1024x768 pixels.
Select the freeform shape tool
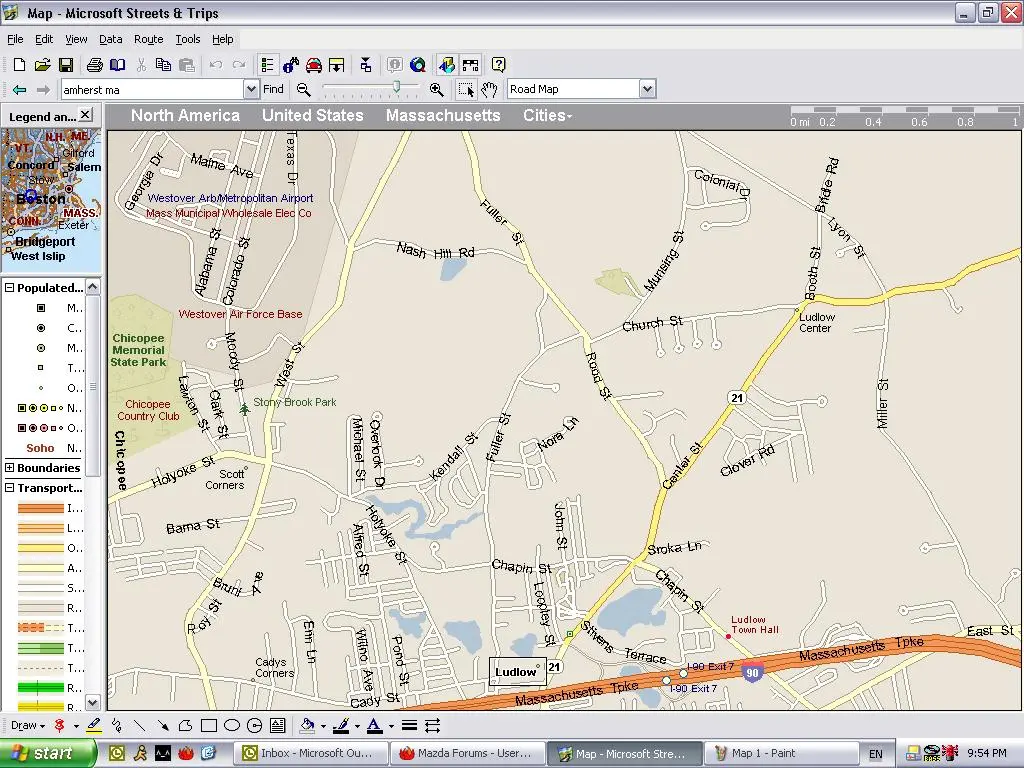pos(186,725)
